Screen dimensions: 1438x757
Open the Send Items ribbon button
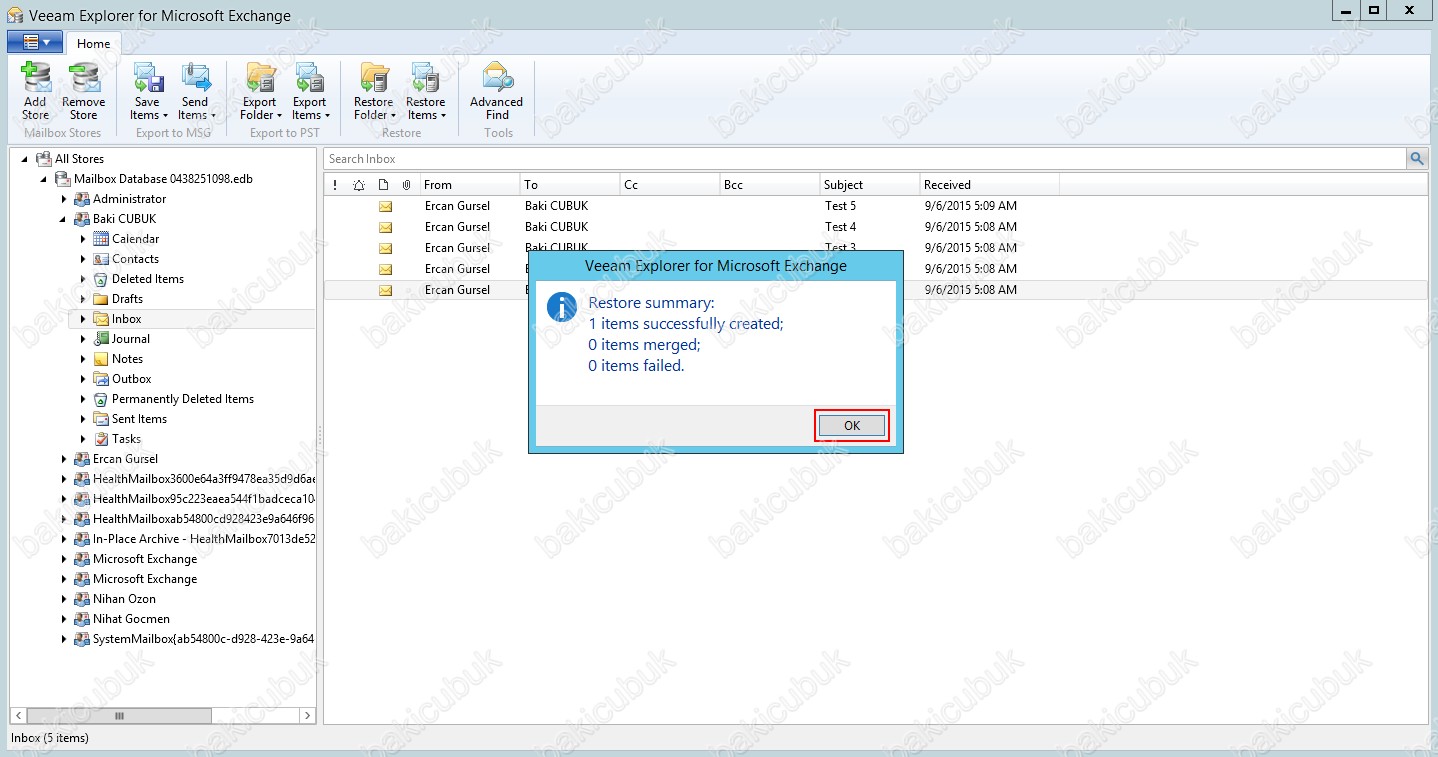tap(195, 91)
